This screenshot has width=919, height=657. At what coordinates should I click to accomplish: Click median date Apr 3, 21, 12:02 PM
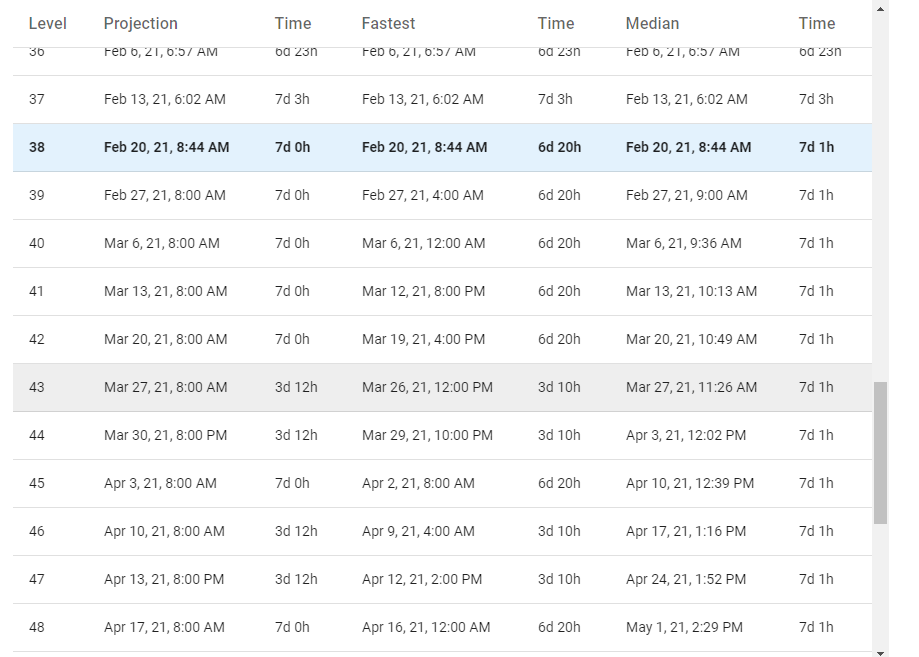coord(685,435)
